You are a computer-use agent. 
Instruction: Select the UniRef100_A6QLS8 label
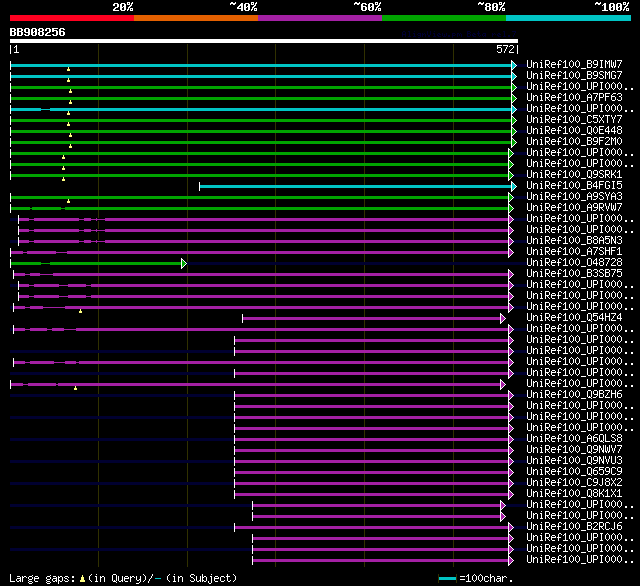[x=574, y=439]
